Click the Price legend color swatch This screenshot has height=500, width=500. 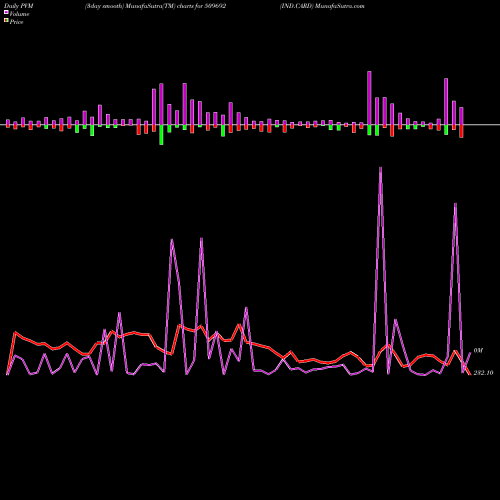[6, 20]
